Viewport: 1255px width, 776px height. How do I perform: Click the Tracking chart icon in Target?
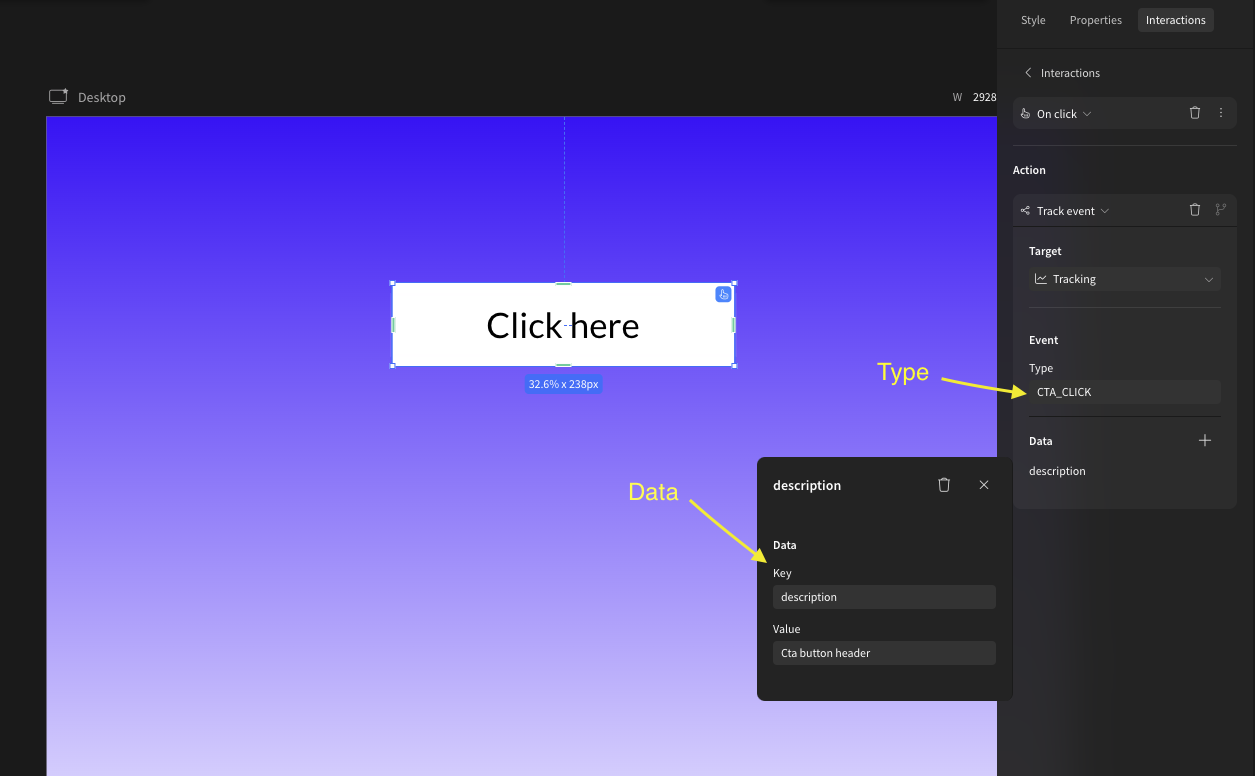(1041, 279)
